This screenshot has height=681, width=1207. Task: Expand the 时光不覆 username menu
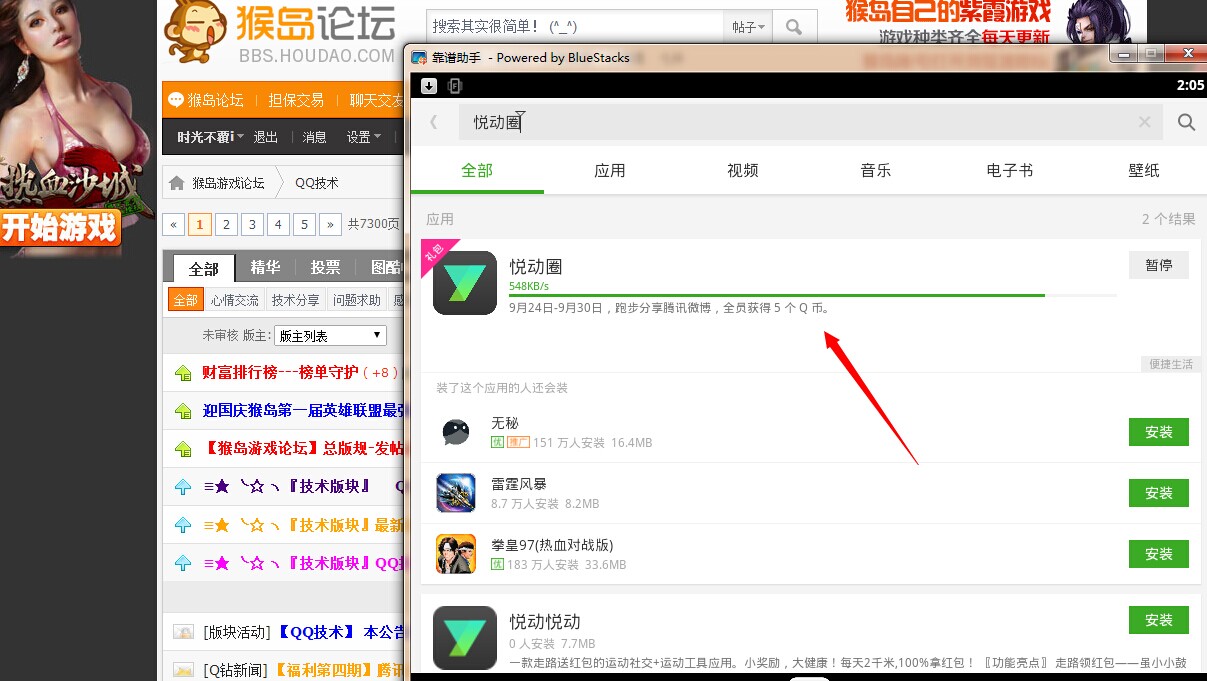[x=211, y=137]
